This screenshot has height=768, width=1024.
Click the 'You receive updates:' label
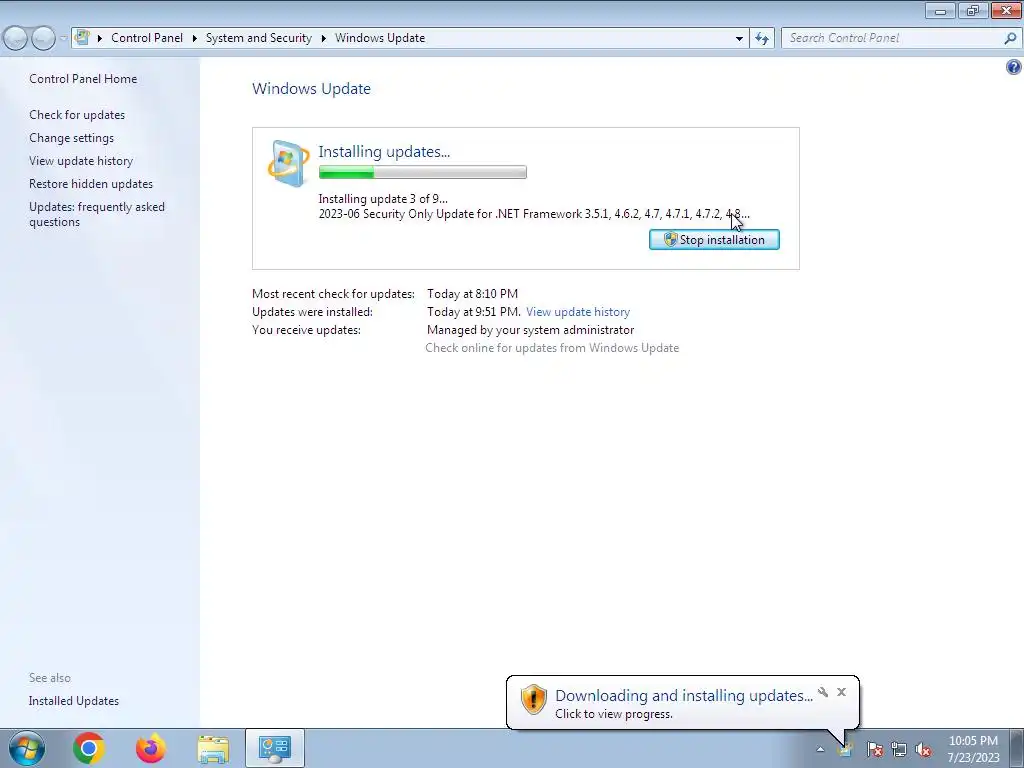(306, 330)
